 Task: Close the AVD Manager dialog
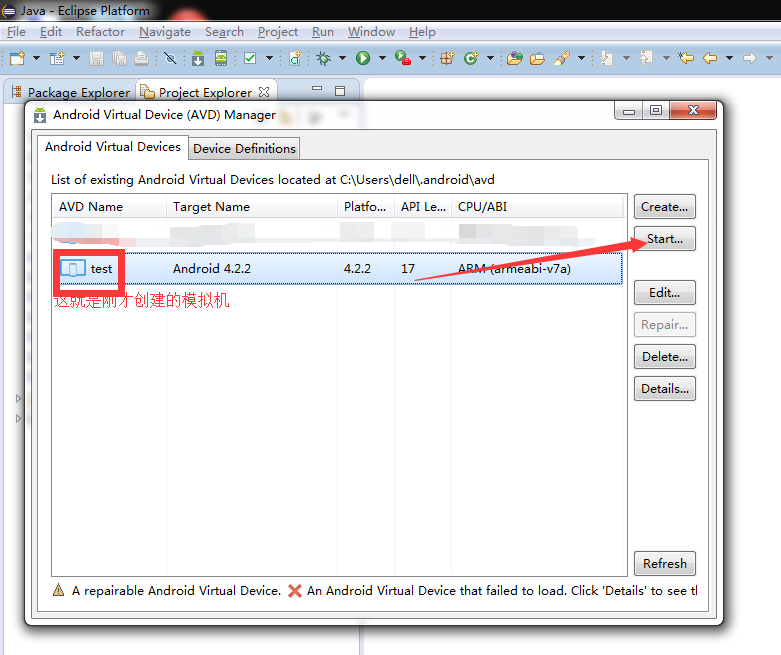693,110
